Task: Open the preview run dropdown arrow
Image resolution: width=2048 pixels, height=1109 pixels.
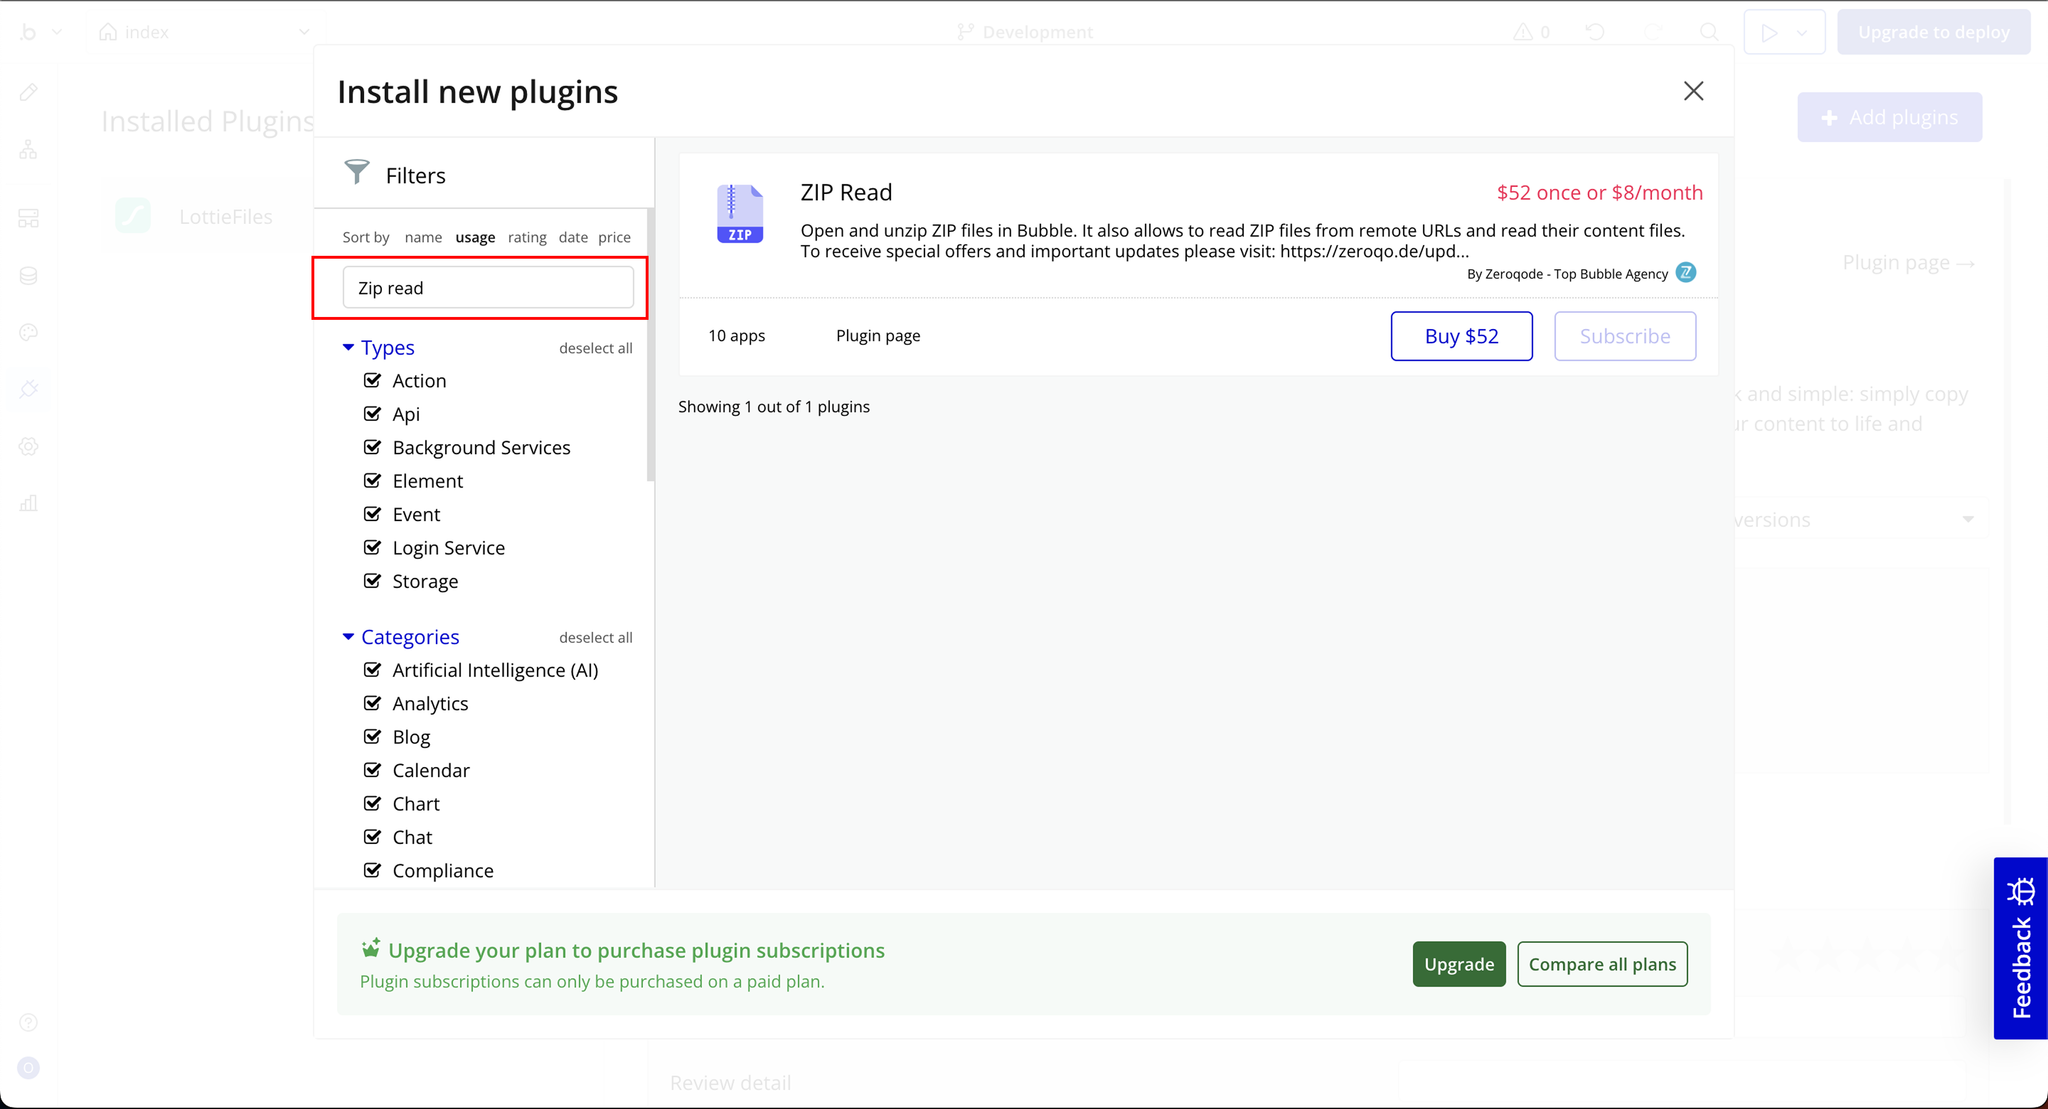Action: point(1802,32)
